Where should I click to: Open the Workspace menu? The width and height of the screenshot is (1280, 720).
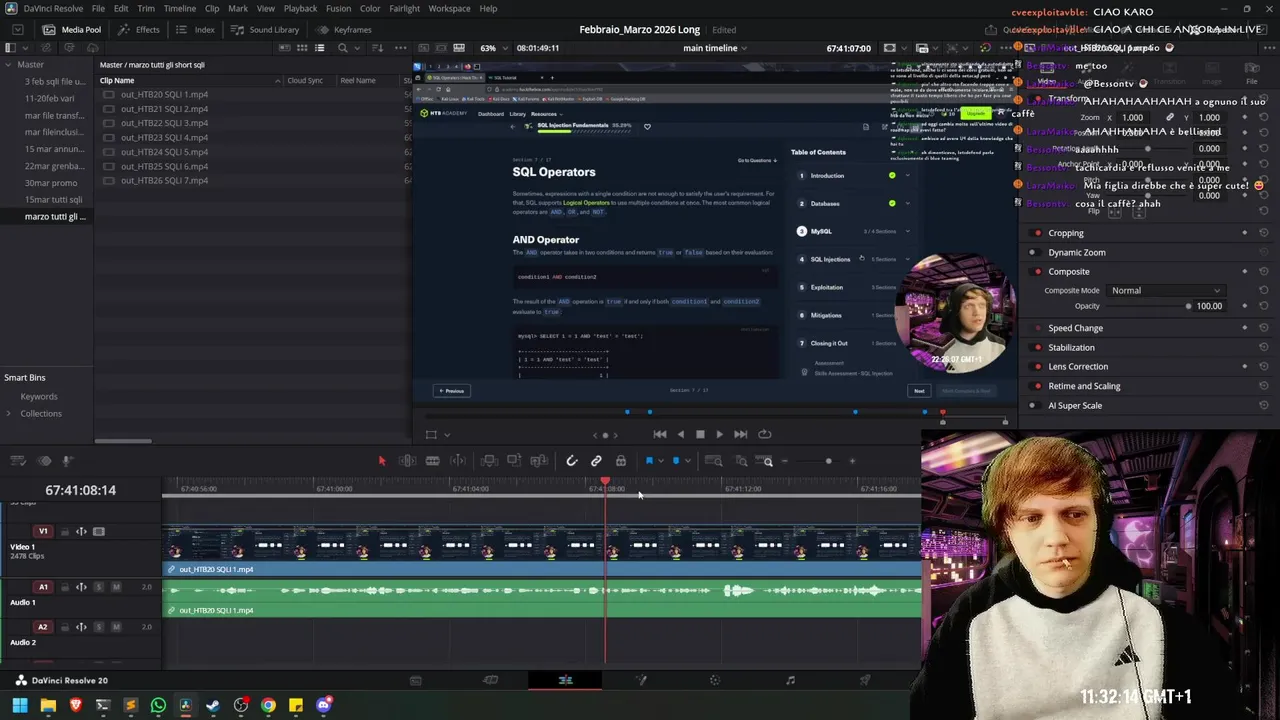coord(449,8)
